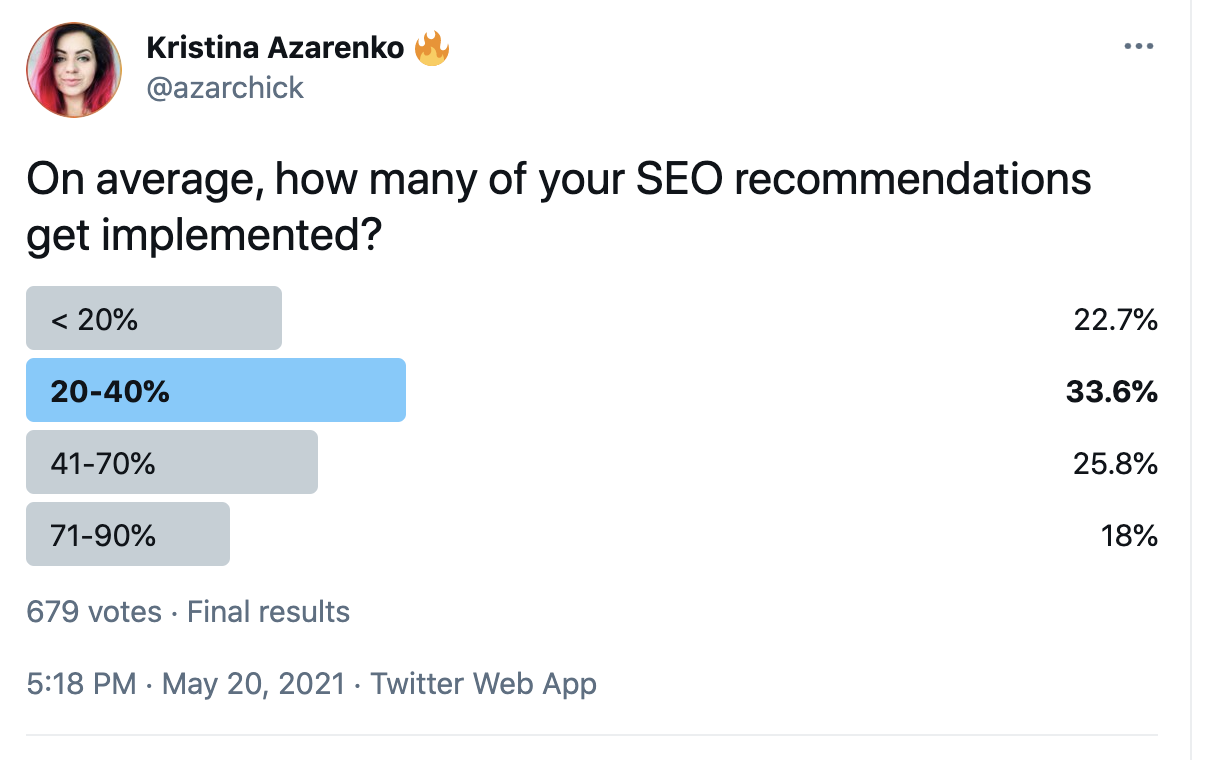The height and width of the screenshot is (760, 1210).
Task: Click the 'Final results' text
Action: tap(268, 612)
